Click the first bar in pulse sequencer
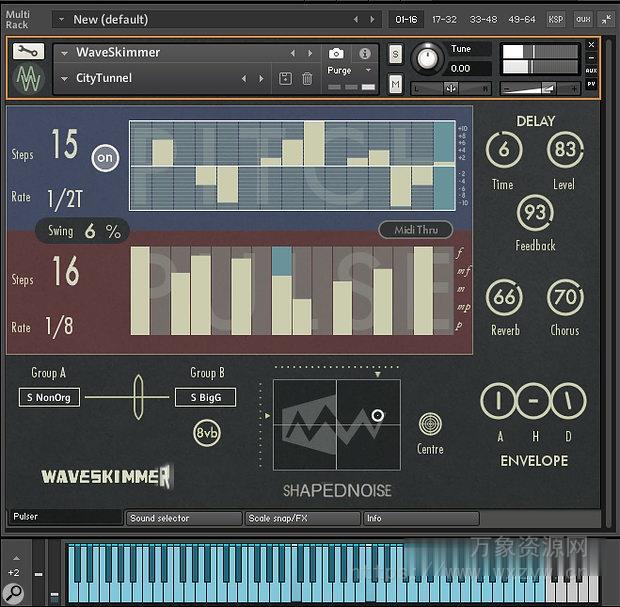 (140, 291)
